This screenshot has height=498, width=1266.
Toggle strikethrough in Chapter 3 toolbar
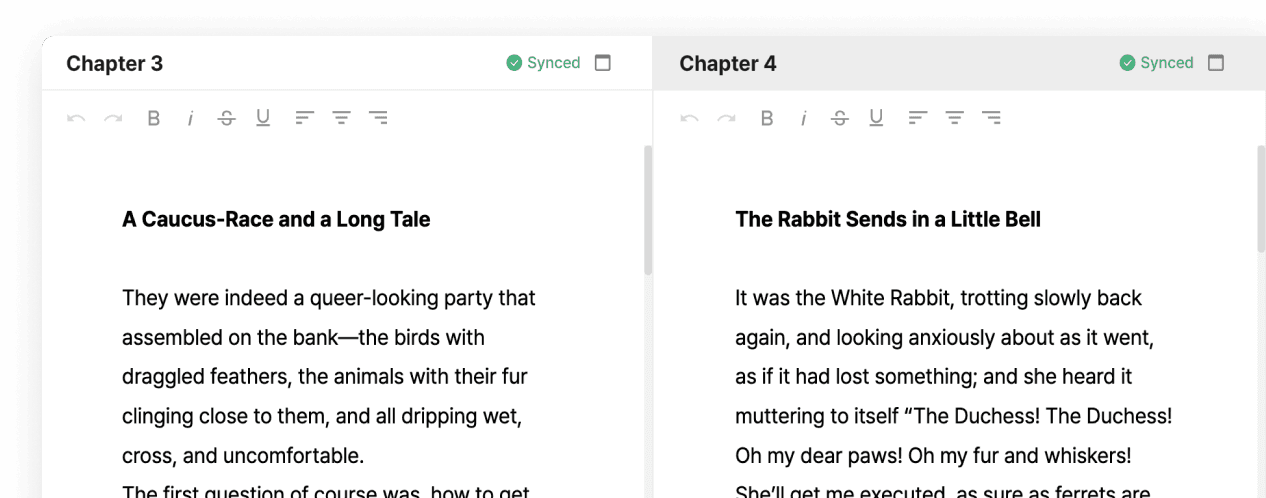pyautogui.click(x=227, y=118)
